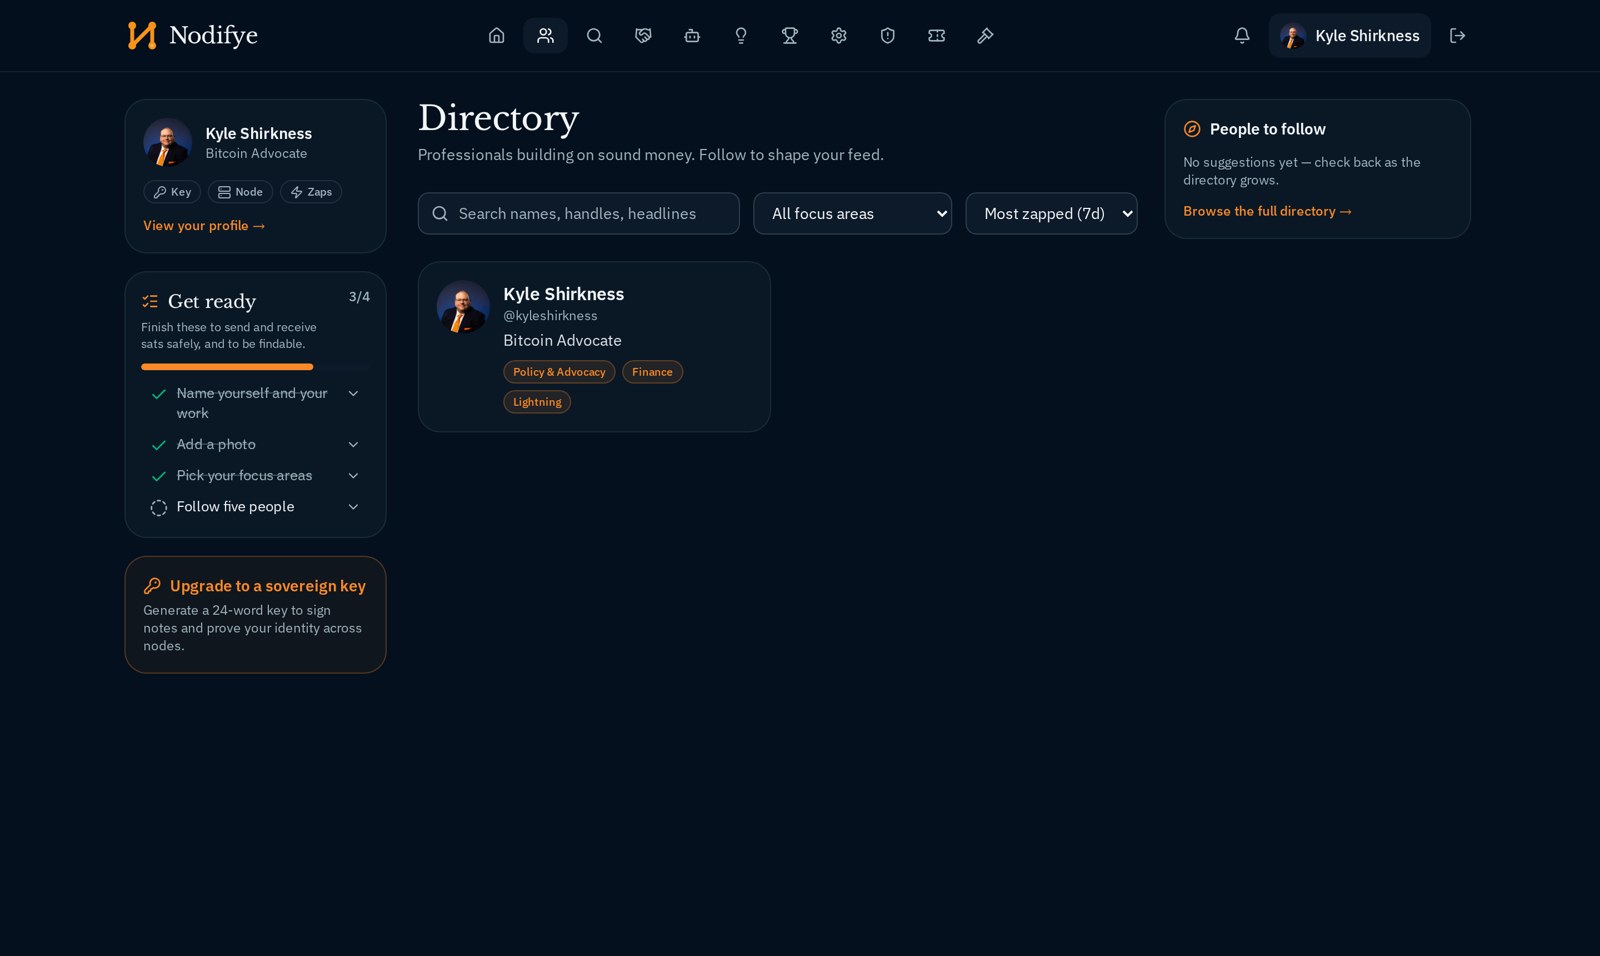Open notifications bell
The height and width of the screenshot is (956, 1600).
point(1242,36)
